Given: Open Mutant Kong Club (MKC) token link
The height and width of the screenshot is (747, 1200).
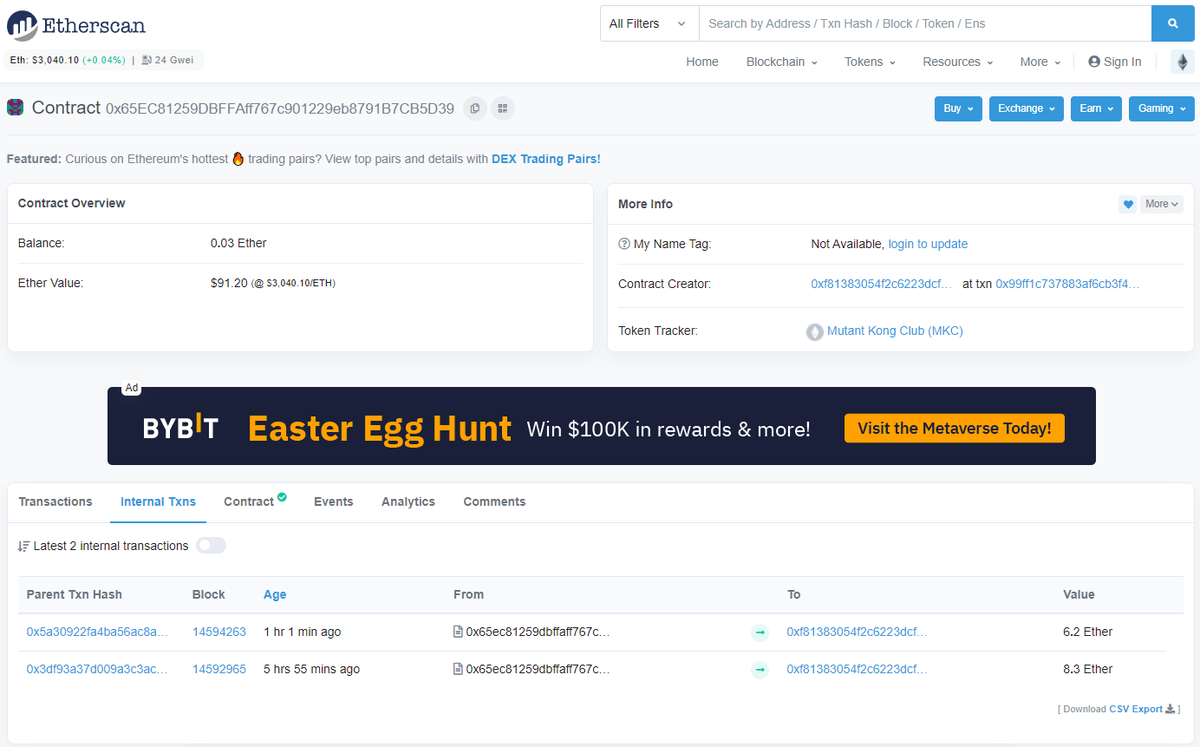Looking at the screenshot, I should (x=895, y=331).
